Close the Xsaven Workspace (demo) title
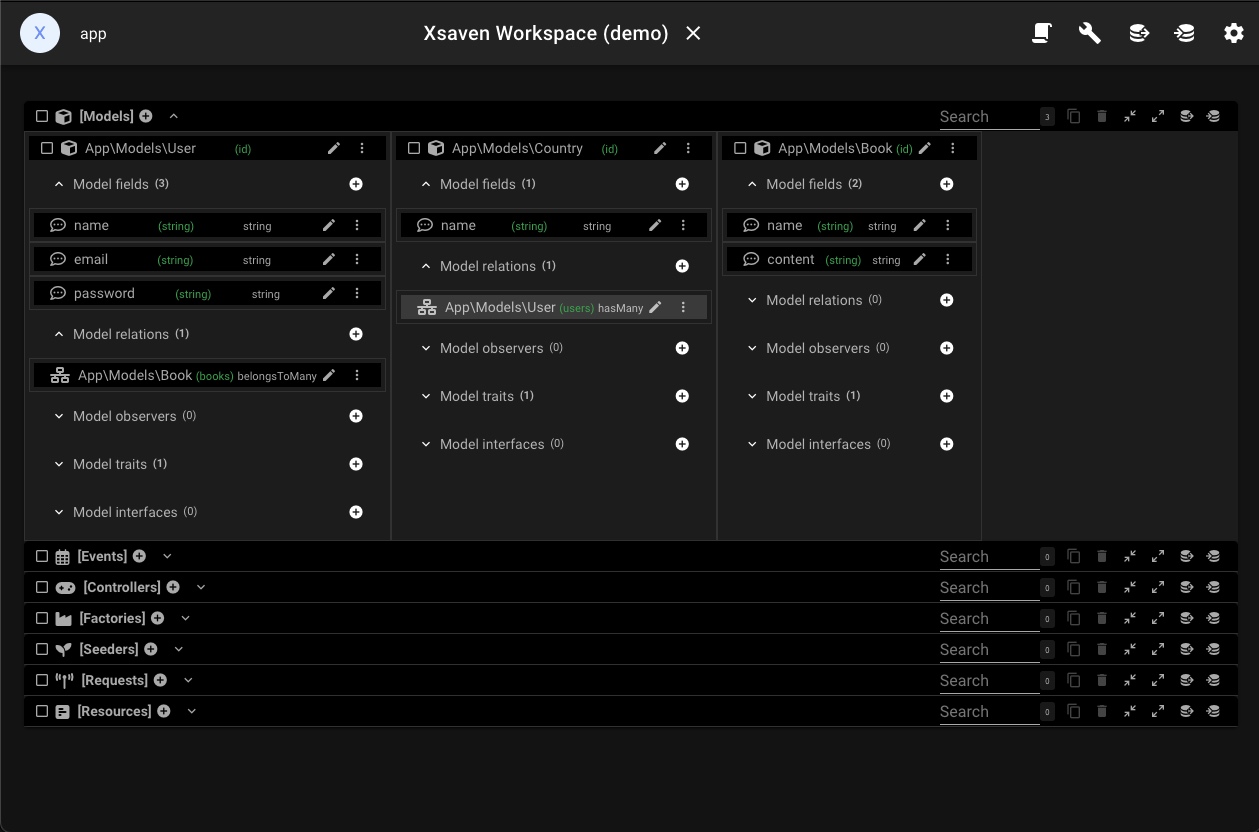Image resolution: width=1259 pixels, height=832 pixels. pyautogui.click(x=693, y=33)
